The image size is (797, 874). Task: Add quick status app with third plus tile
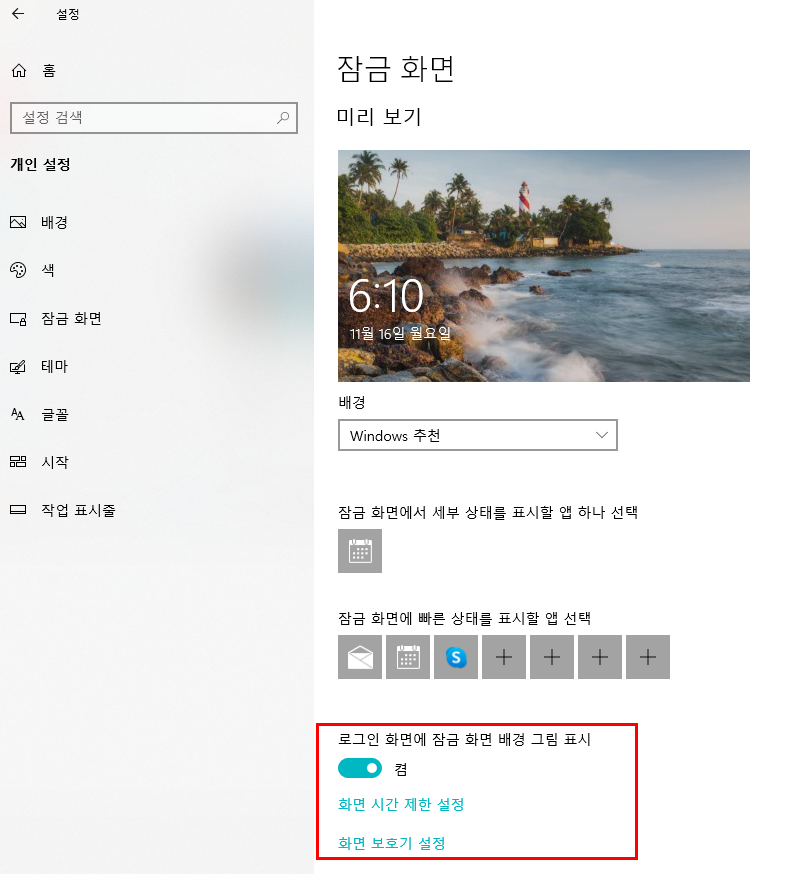[x=600, y=657]
